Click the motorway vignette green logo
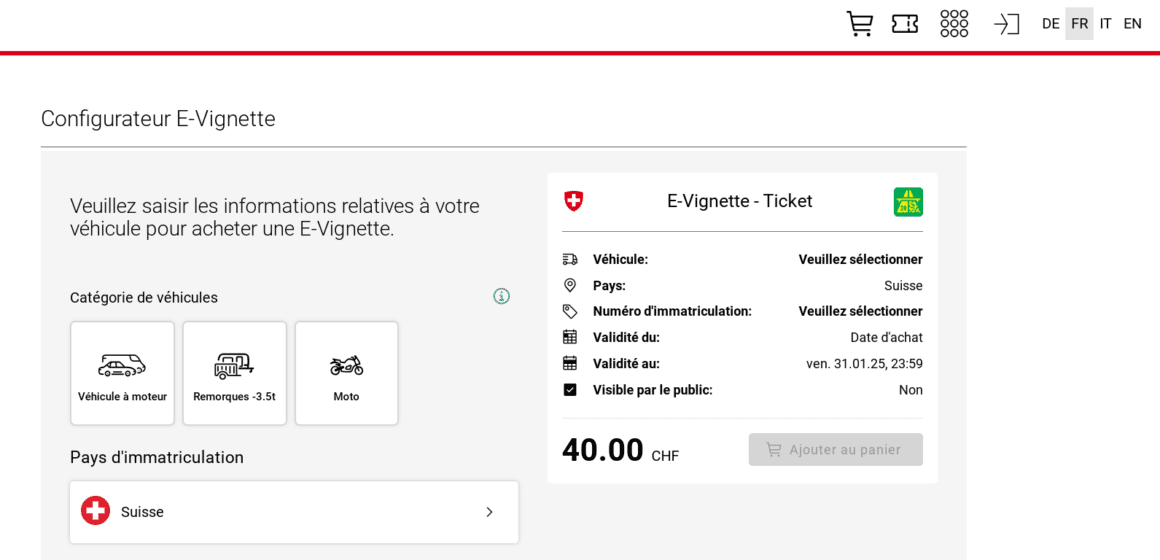 908,202
